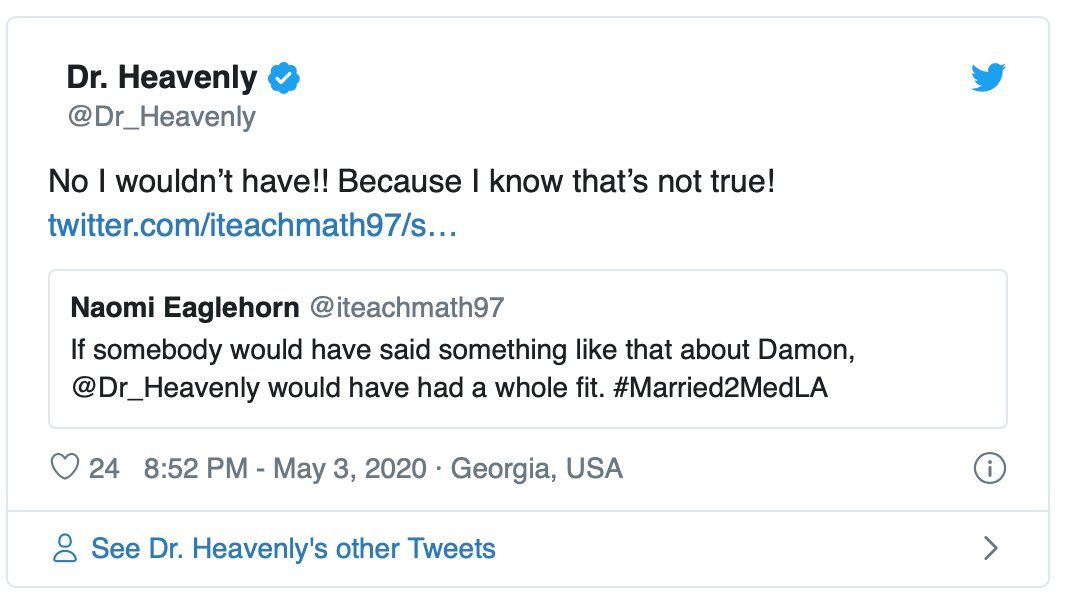Image resolution: width=1066 pixels, height=606 pixels.
Task: Click the person profile icon
Action: pos(65,548)
